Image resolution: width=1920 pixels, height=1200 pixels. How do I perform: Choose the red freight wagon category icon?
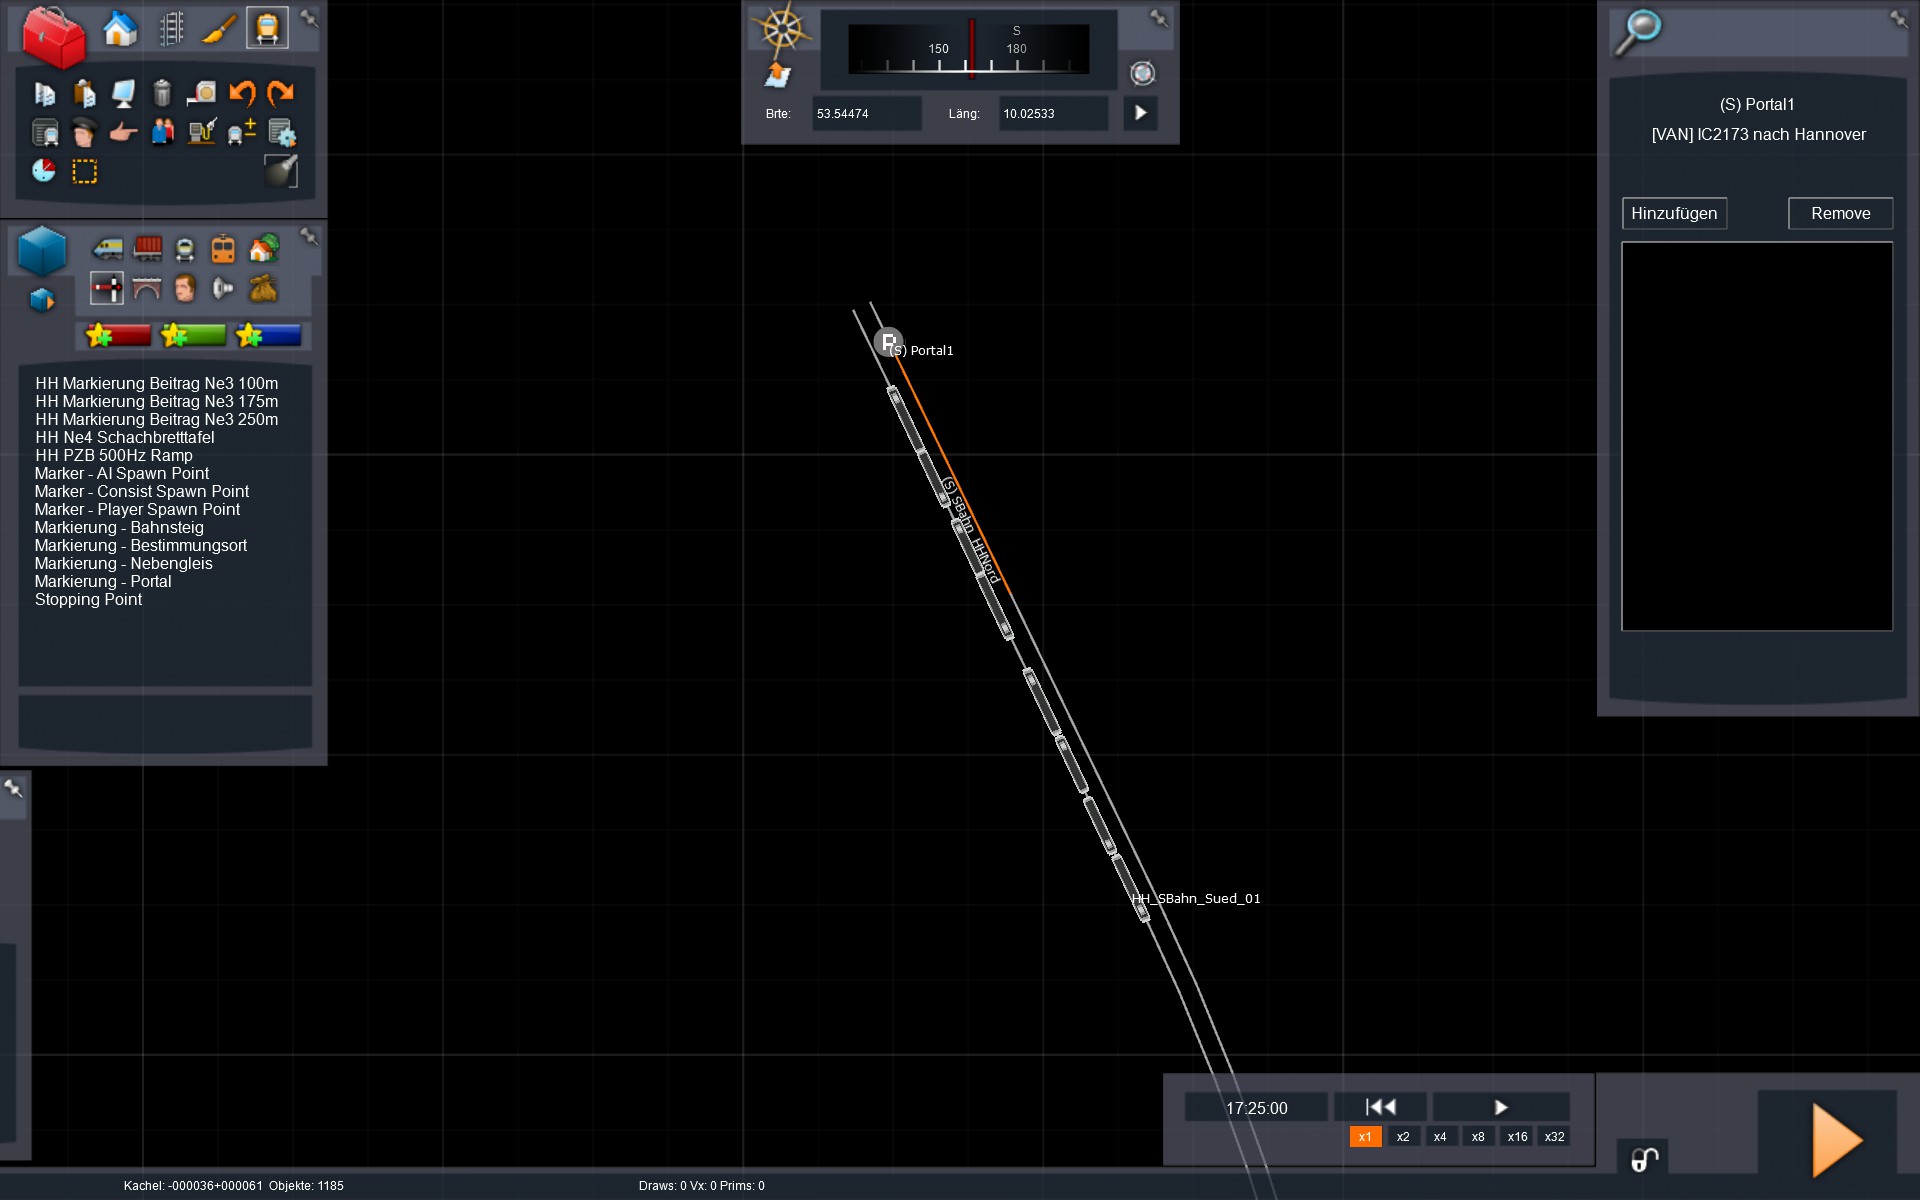147,248
